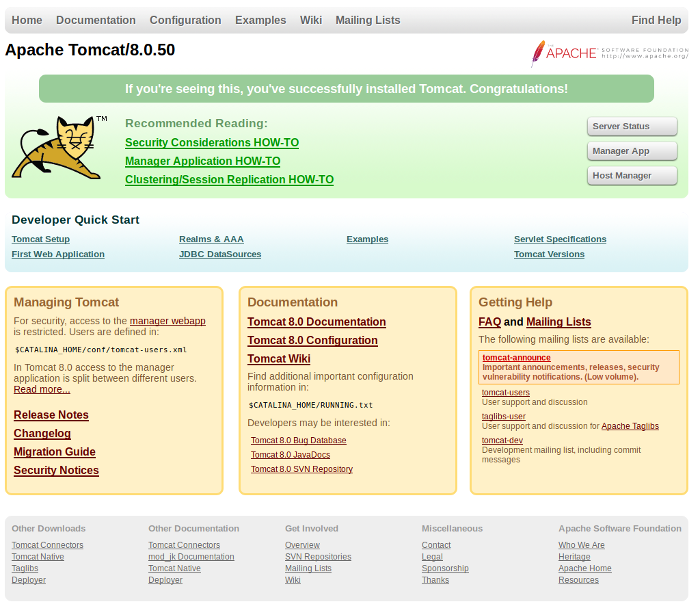Open Deployer under Other Documentation
Screen dimensions: 700x604
[166, 580]
